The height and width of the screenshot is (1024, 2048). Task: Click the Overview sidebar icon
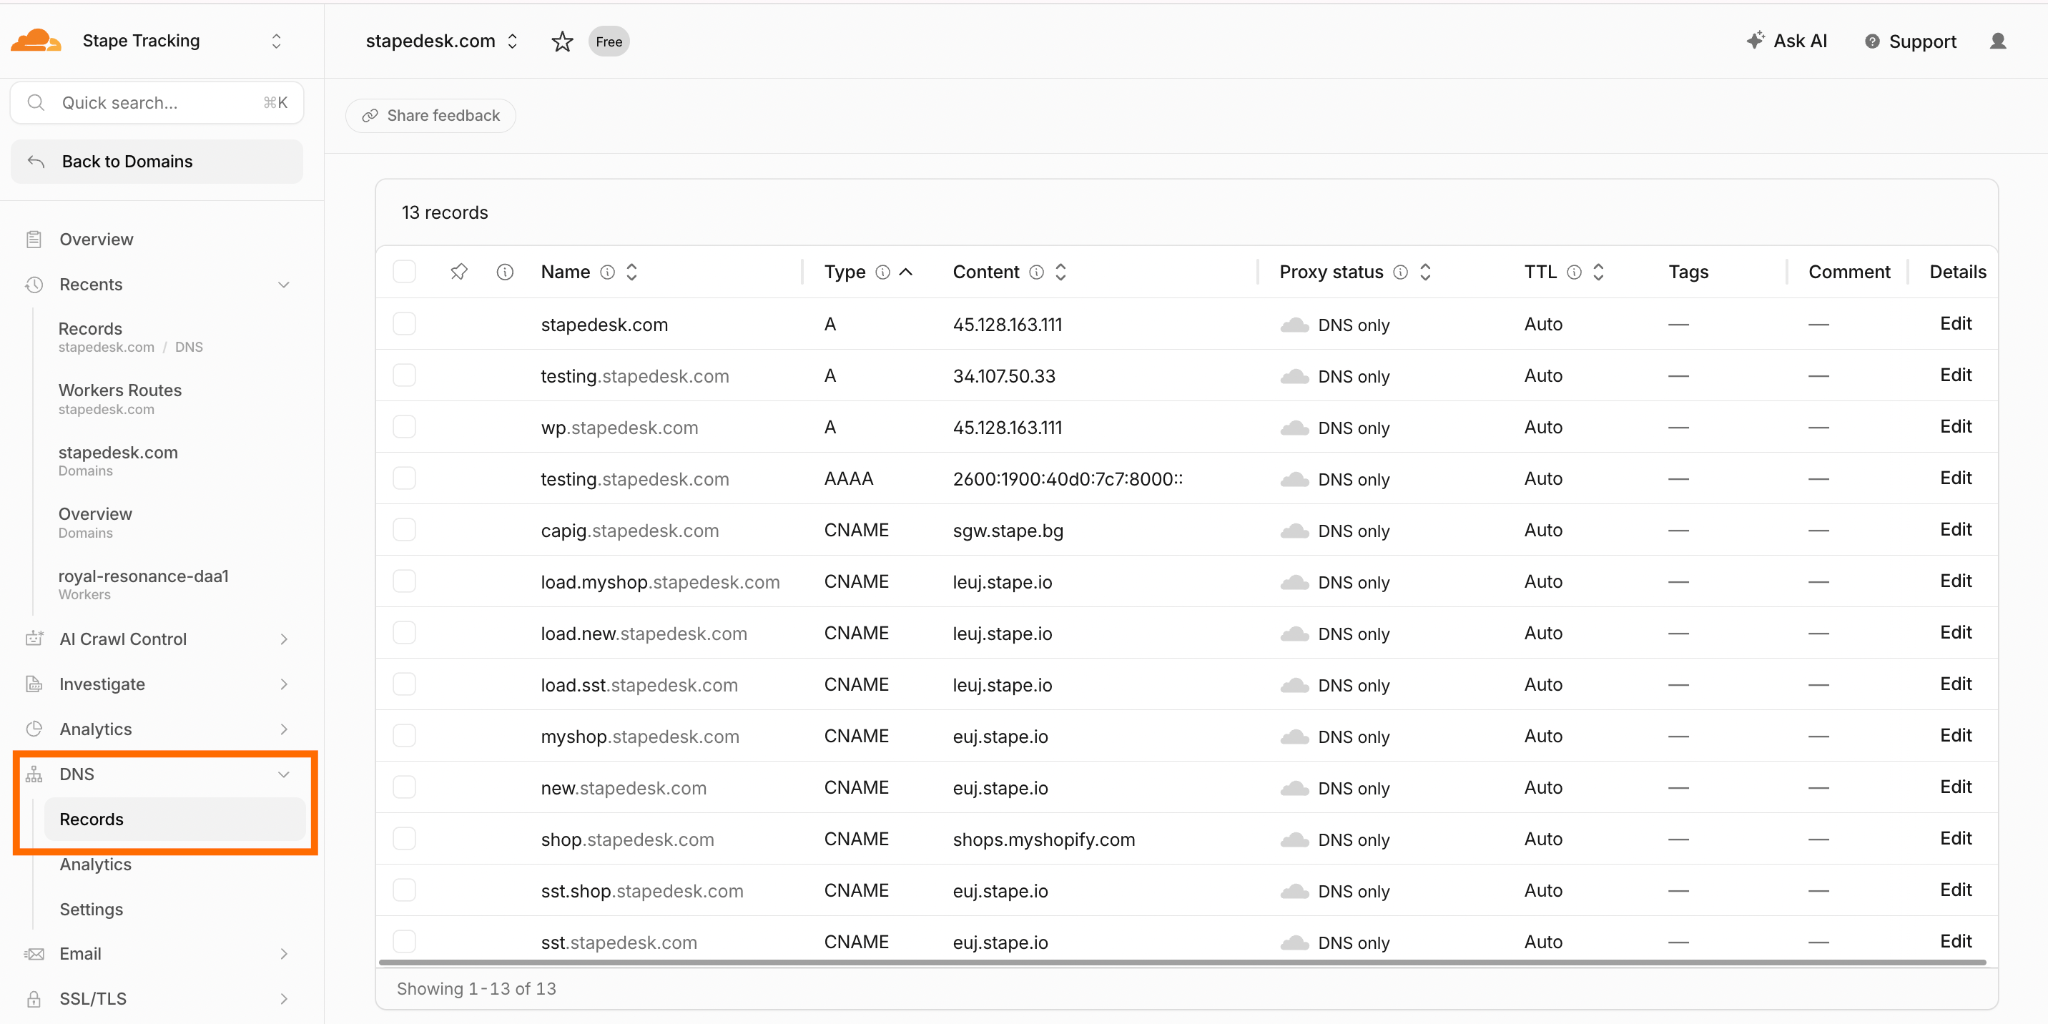34,239
